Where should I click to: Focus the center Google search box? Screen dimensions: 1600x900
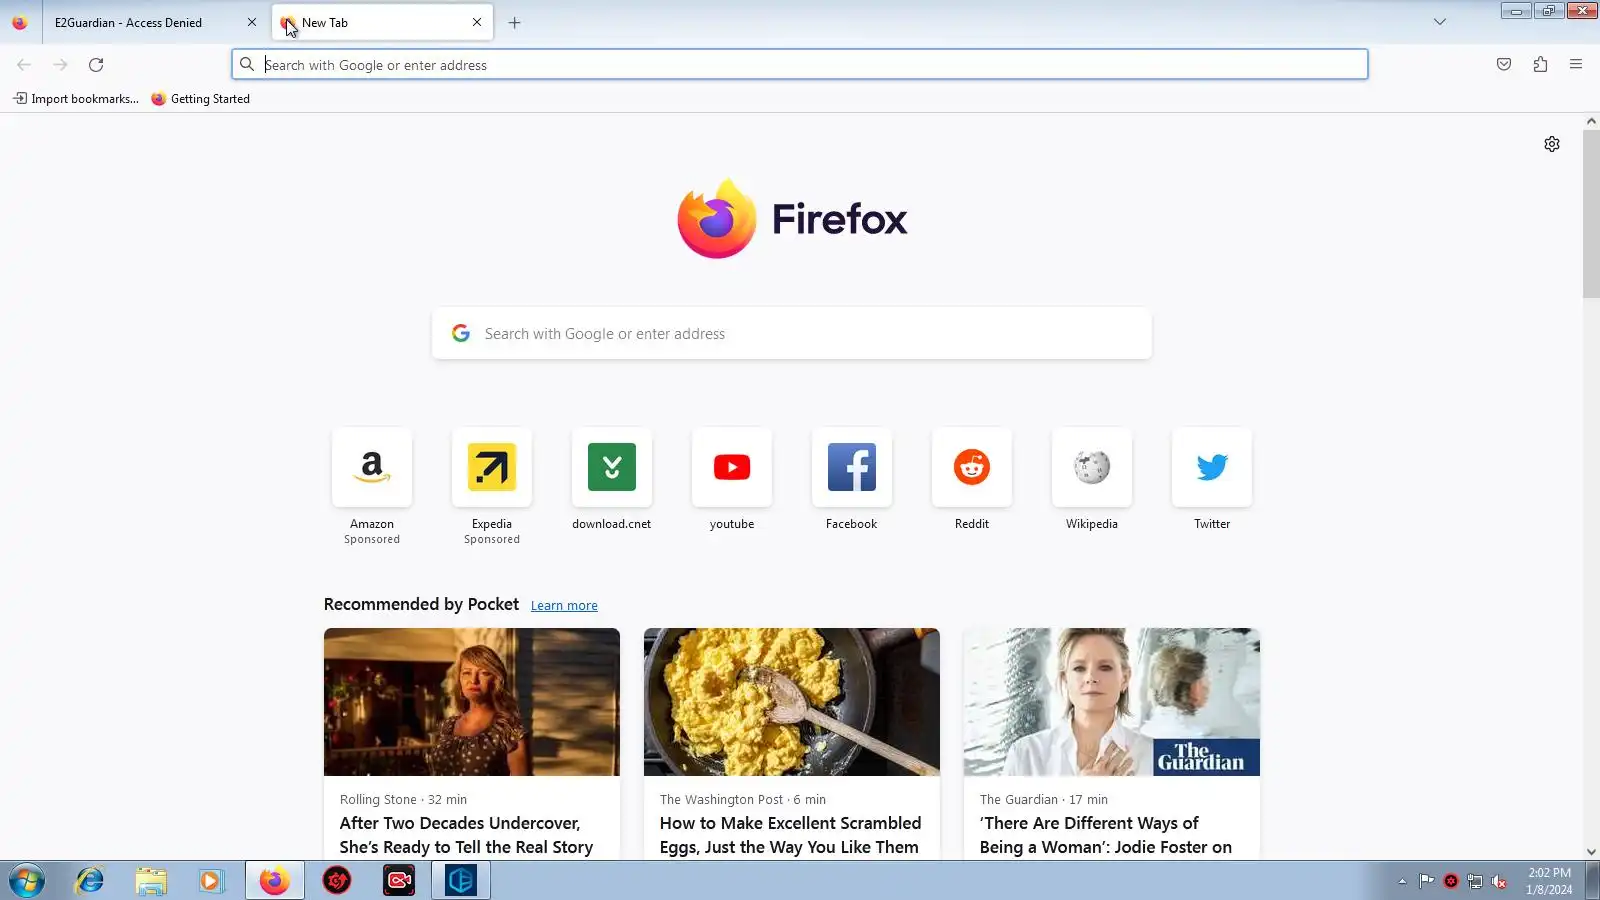(x=792, y=334)
